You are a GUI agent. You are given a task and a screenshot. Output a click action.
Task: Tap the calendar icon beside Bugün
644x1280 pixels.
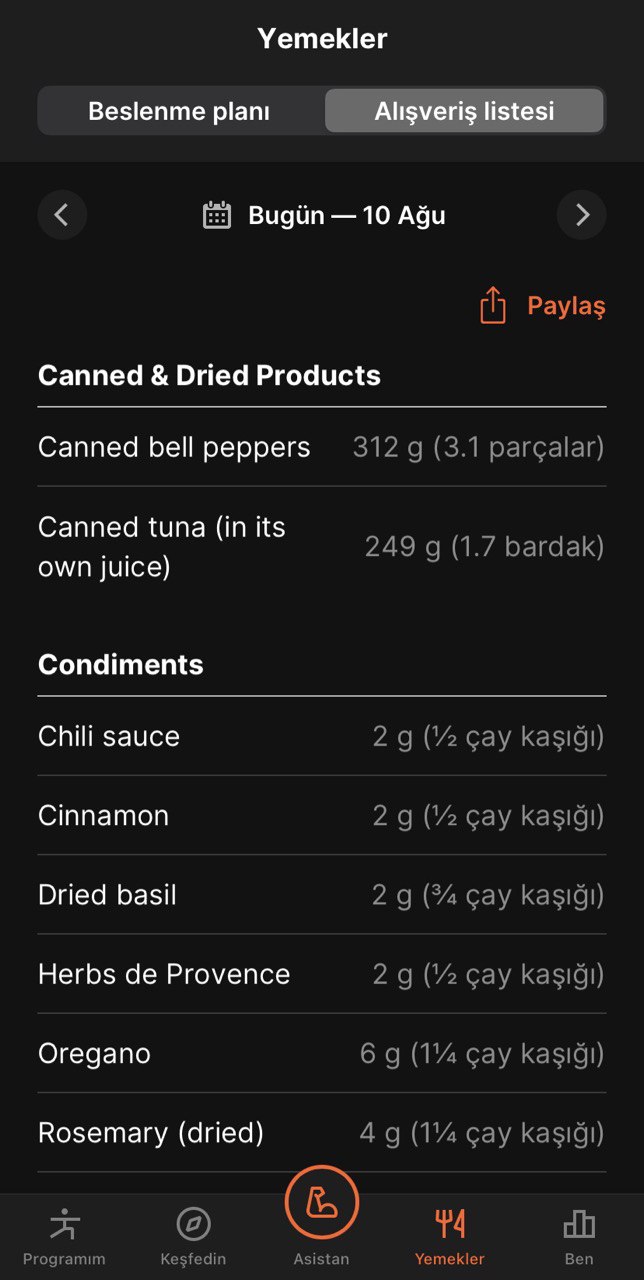pos(217,215)
